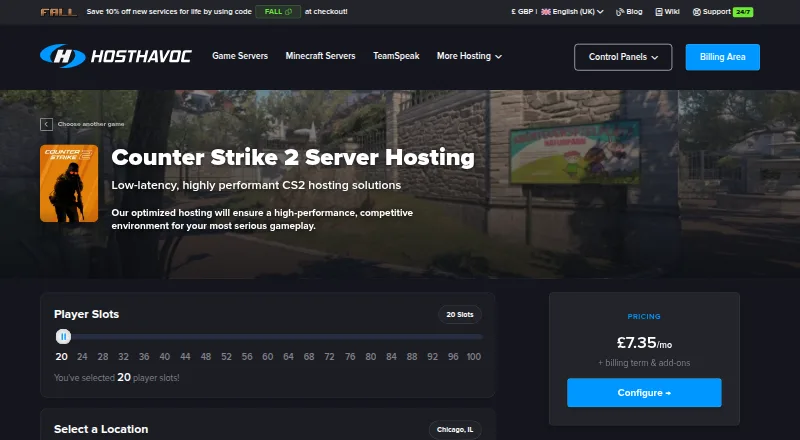The height and width of the screenshot is (440, 800).
Task: Click the £7.35/mo price text
Action: (644, 343)
